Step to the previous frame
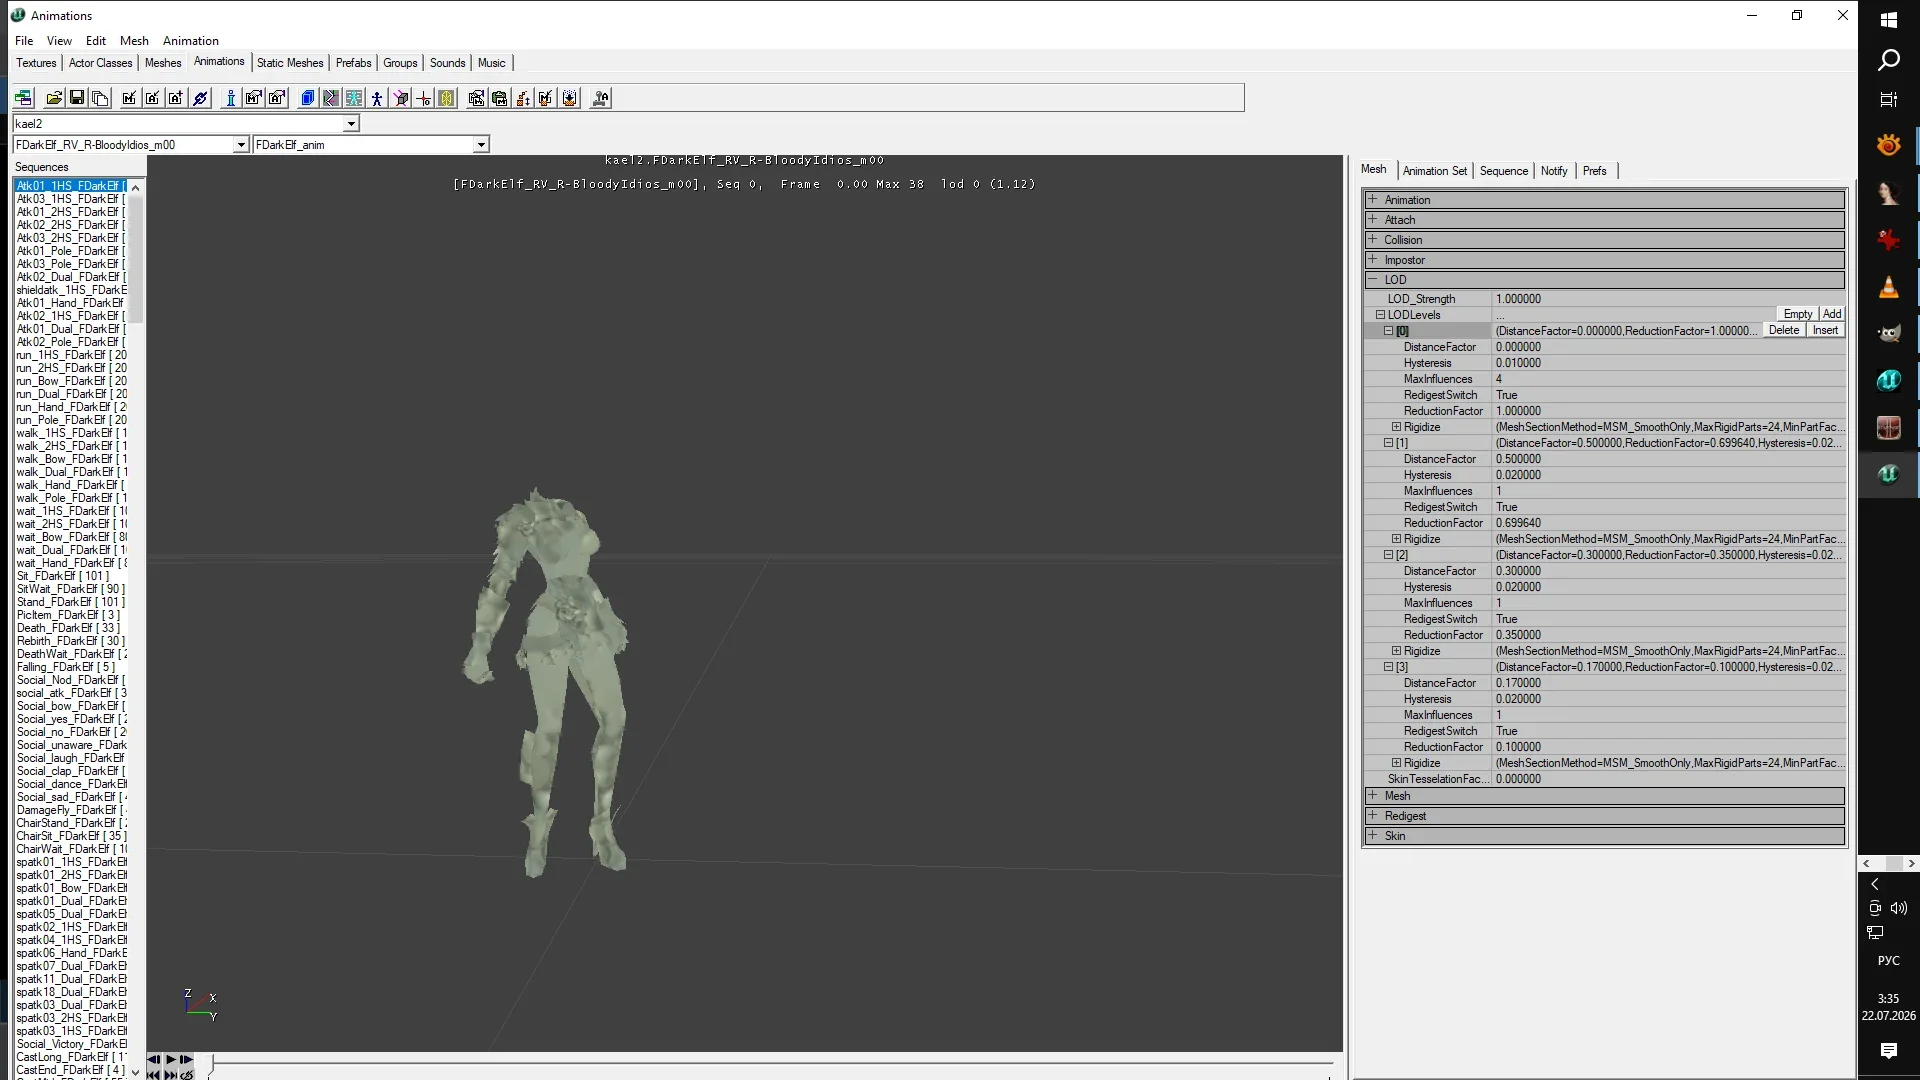 [x=154, y=1059]
